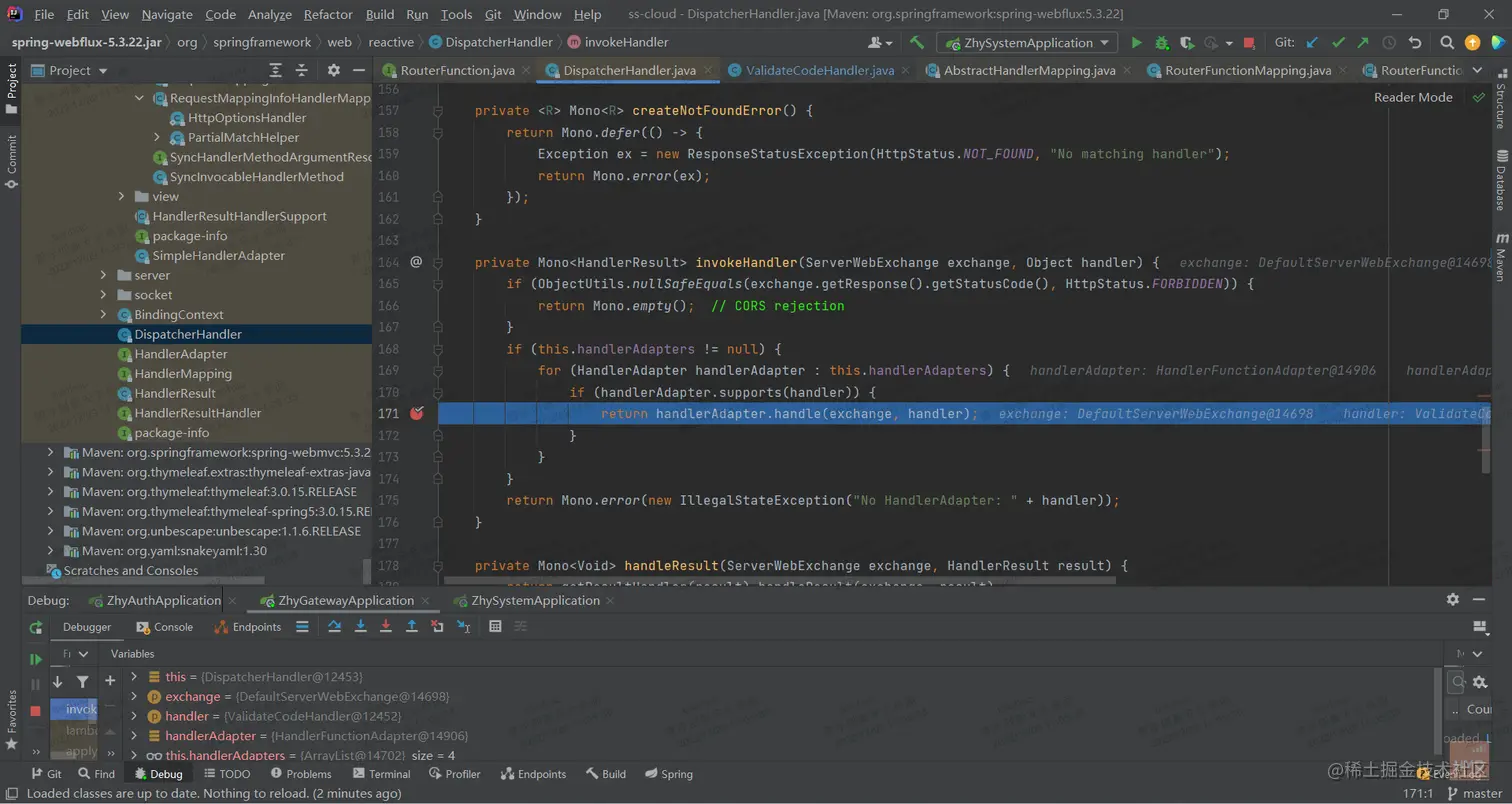Switch to the RouterFunction.java editor tab
This screenshot has height=804, width=1512.
click(x=457, y=71)
